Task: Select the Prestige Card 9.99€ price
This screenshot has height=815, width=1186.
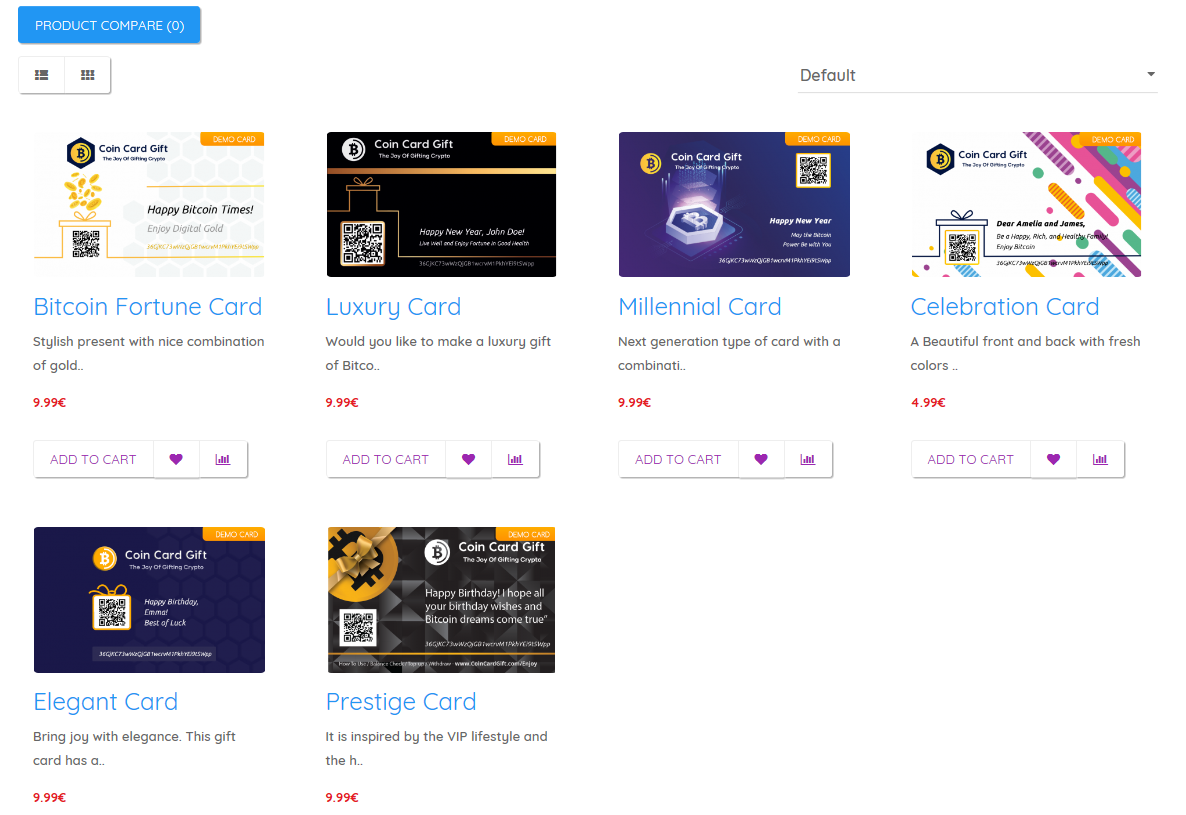Action: (x=342, y=798)
